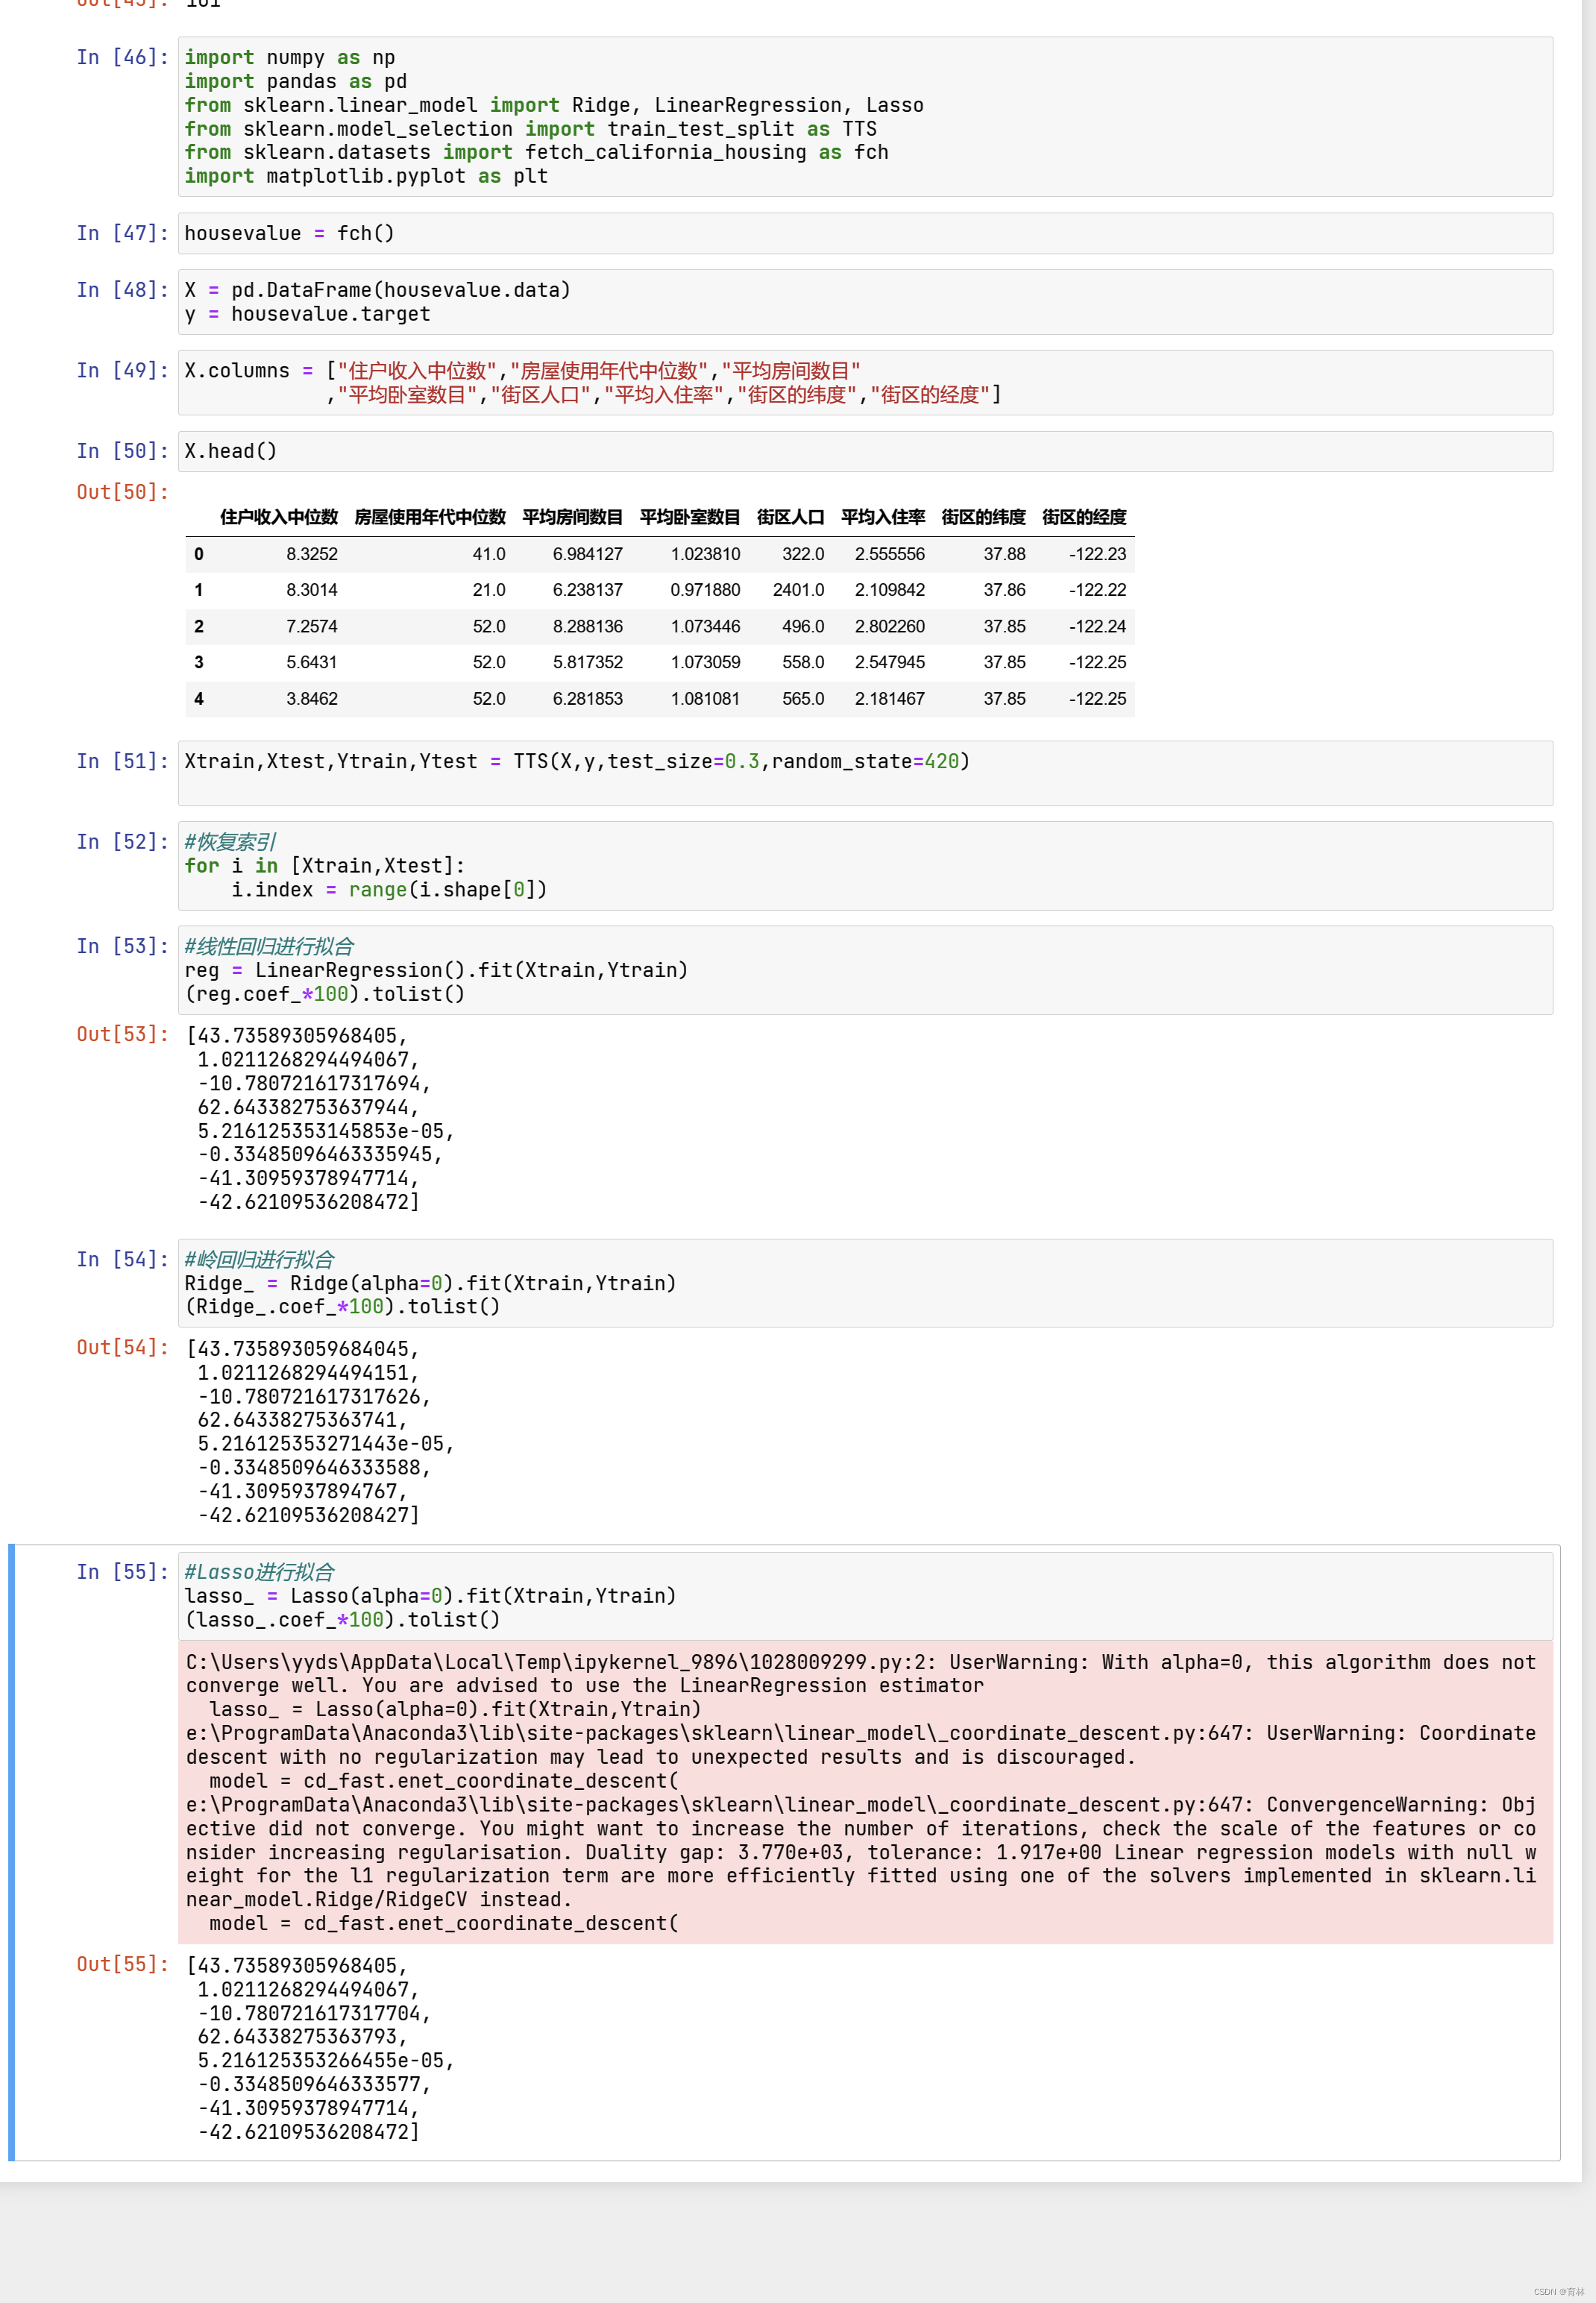The height and width of the screenshot is (2303, 1596).
Task: Click the Out[54] prompt label
Action: pos(122,1347)
